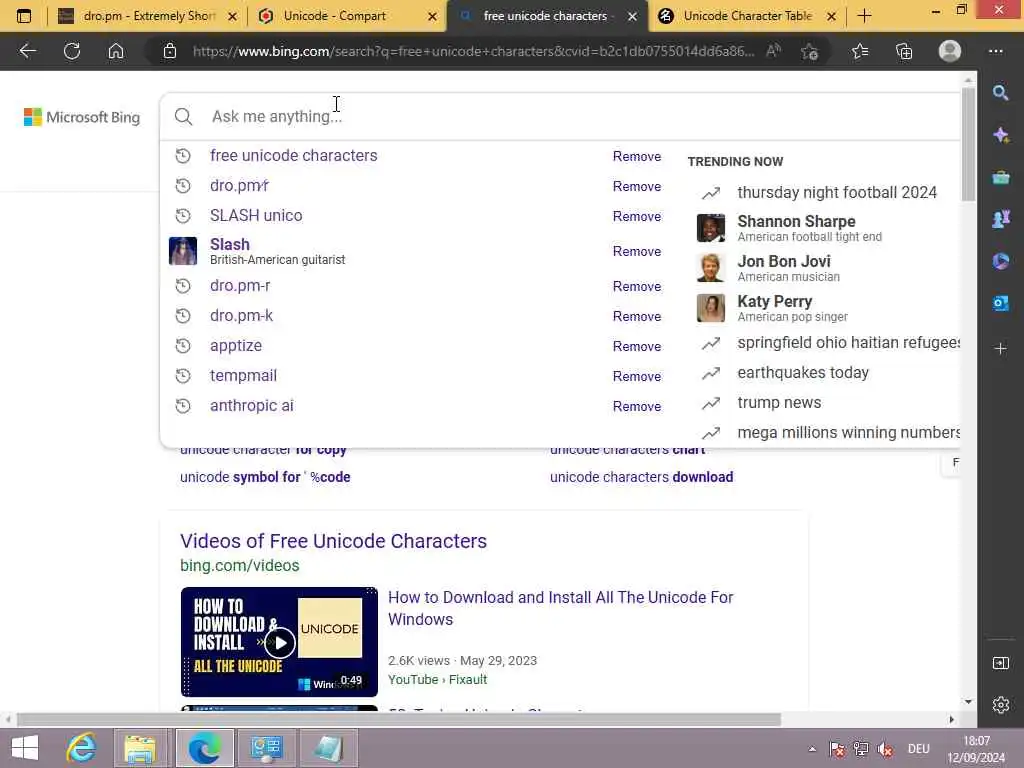Click the search magnifier in Bing box
Viewport: 1024px width, 768px height.
point(184,116)
